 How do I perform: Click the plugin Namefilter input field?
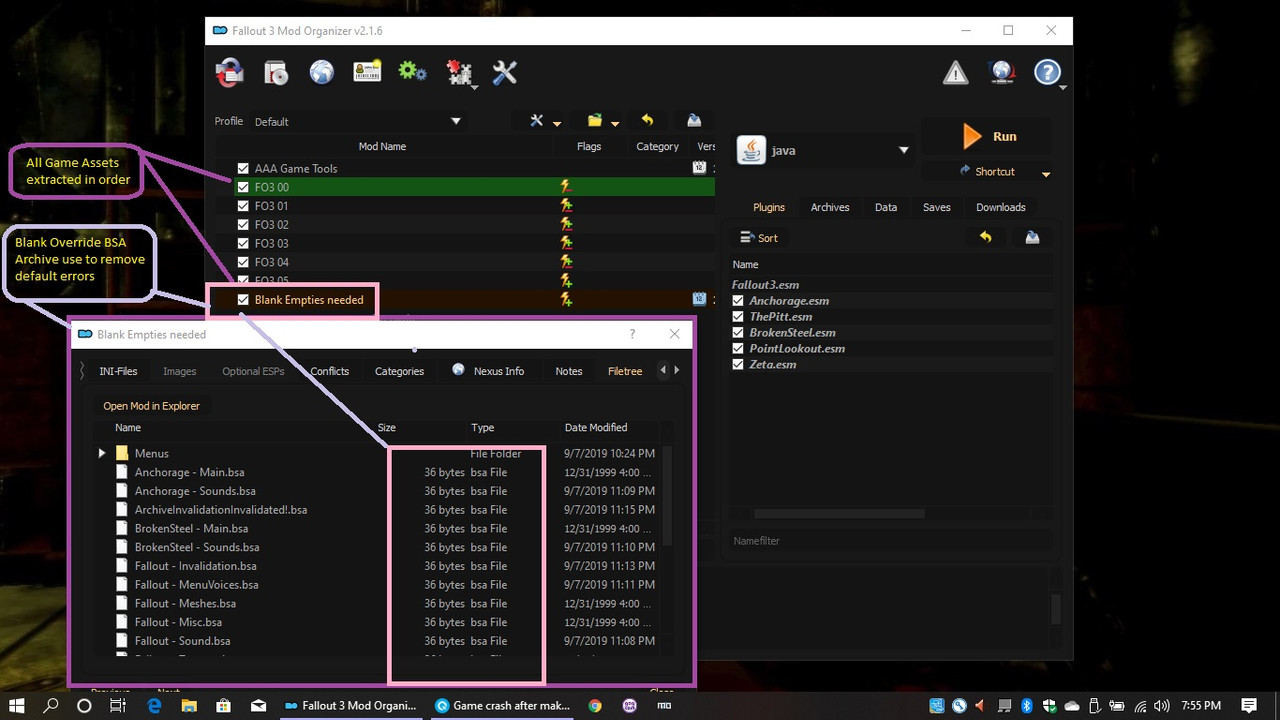[x=892, y=541]
